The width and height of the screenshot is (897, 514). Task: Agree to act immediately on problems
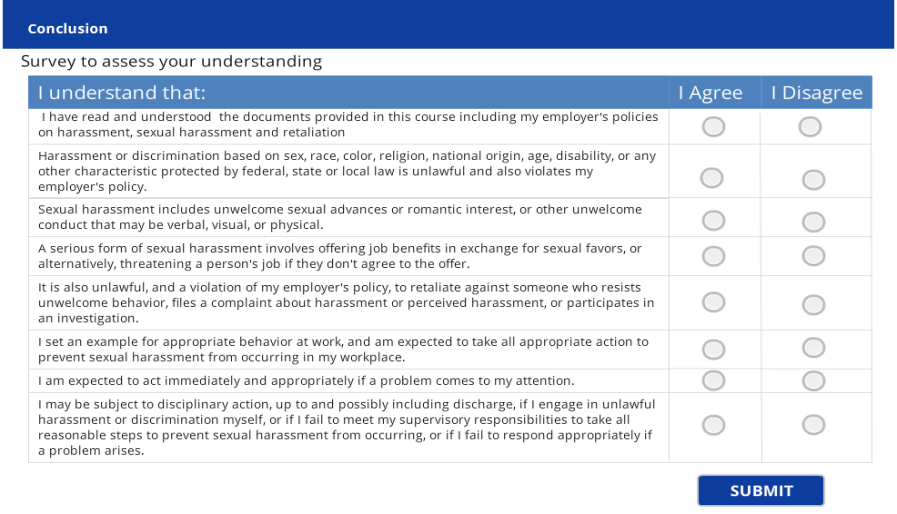click(x=713, y=380)
